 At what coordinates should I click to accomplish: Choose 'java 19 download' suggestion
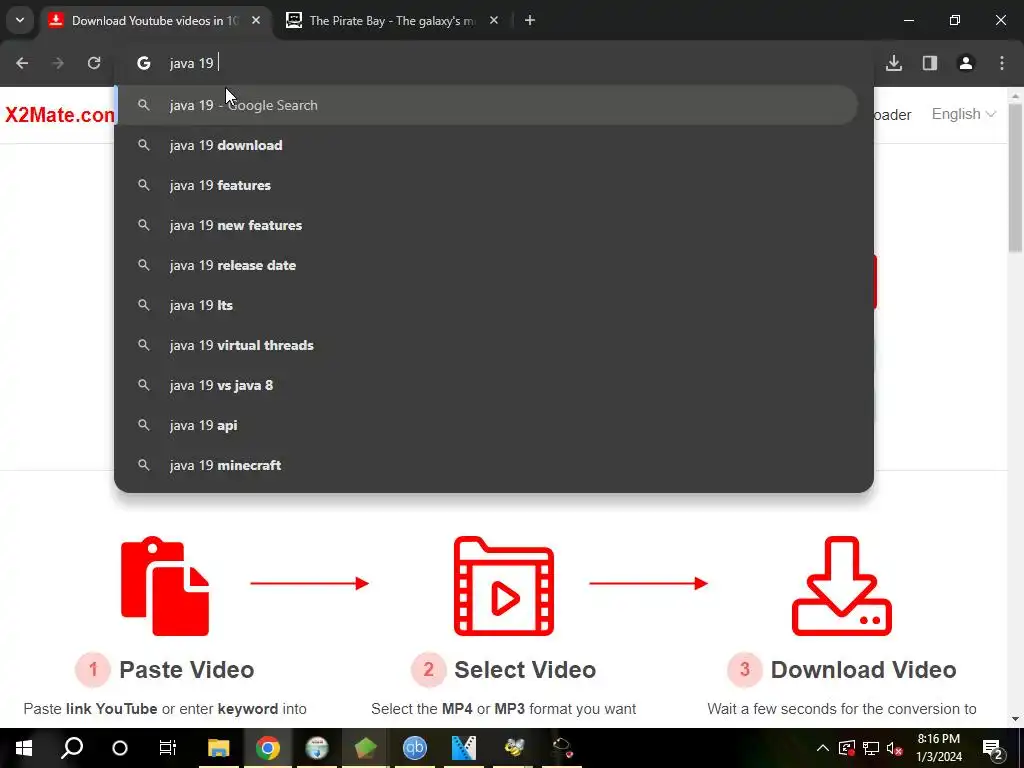[x=487, y=145]
